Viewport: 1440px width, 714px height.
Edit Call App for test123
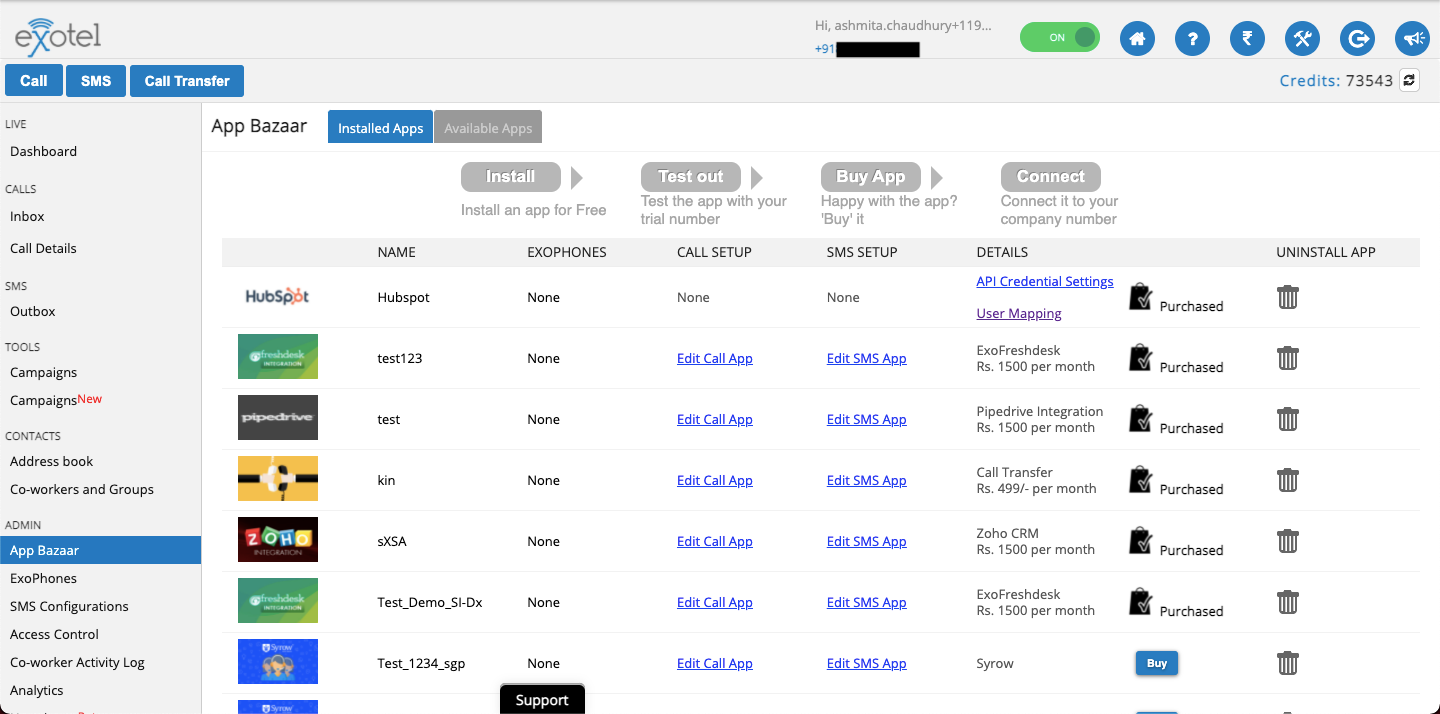tap(715, 358)
